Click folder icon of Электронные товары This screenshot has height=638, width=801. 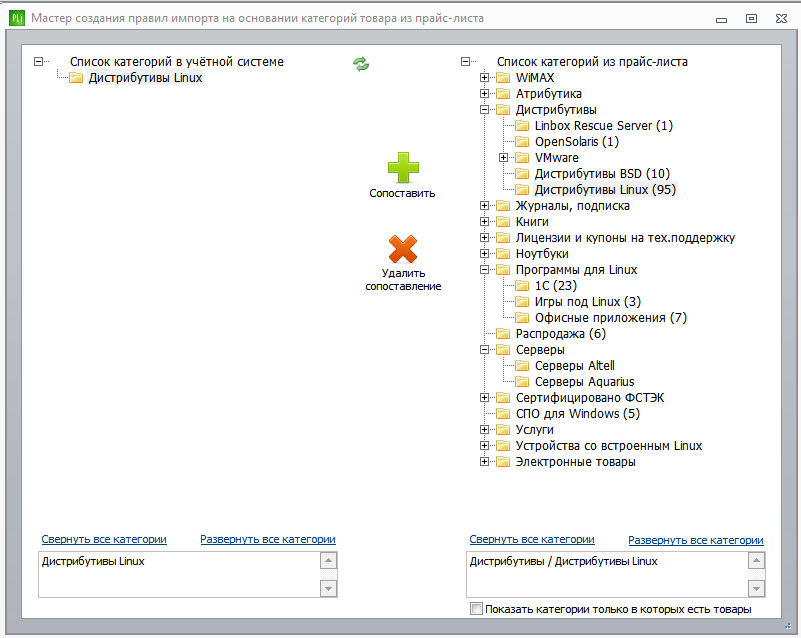[x=503, y=462]
